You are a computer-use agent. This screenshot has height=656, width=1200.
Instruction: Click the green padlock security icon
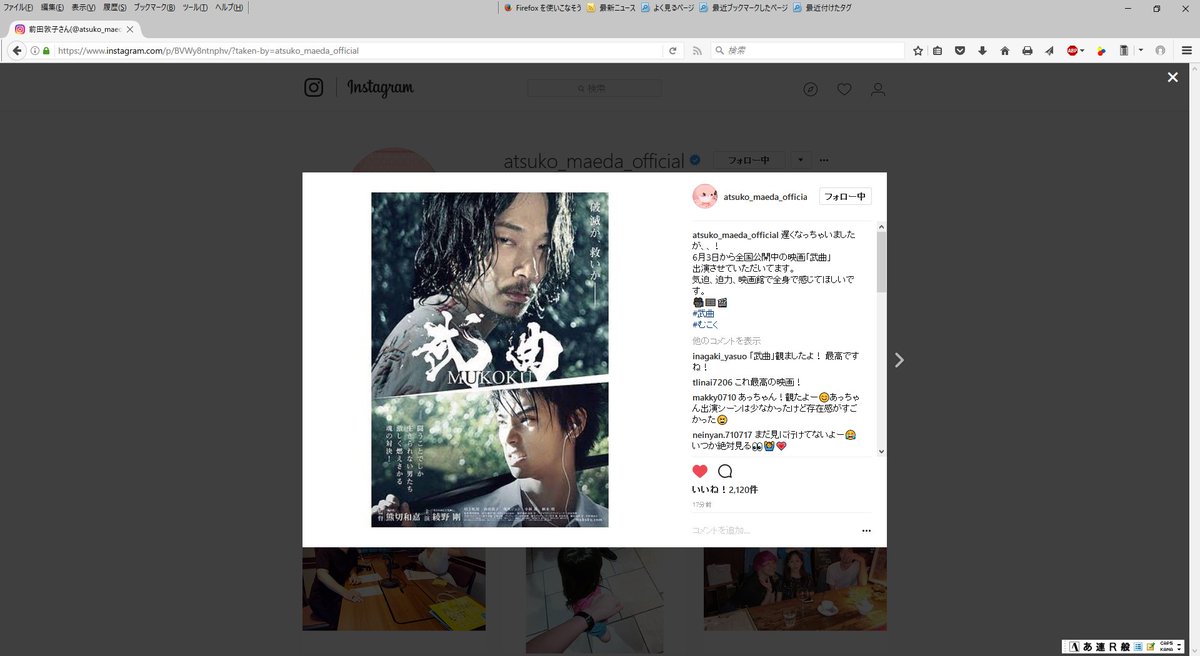click(x=46, y=50)
